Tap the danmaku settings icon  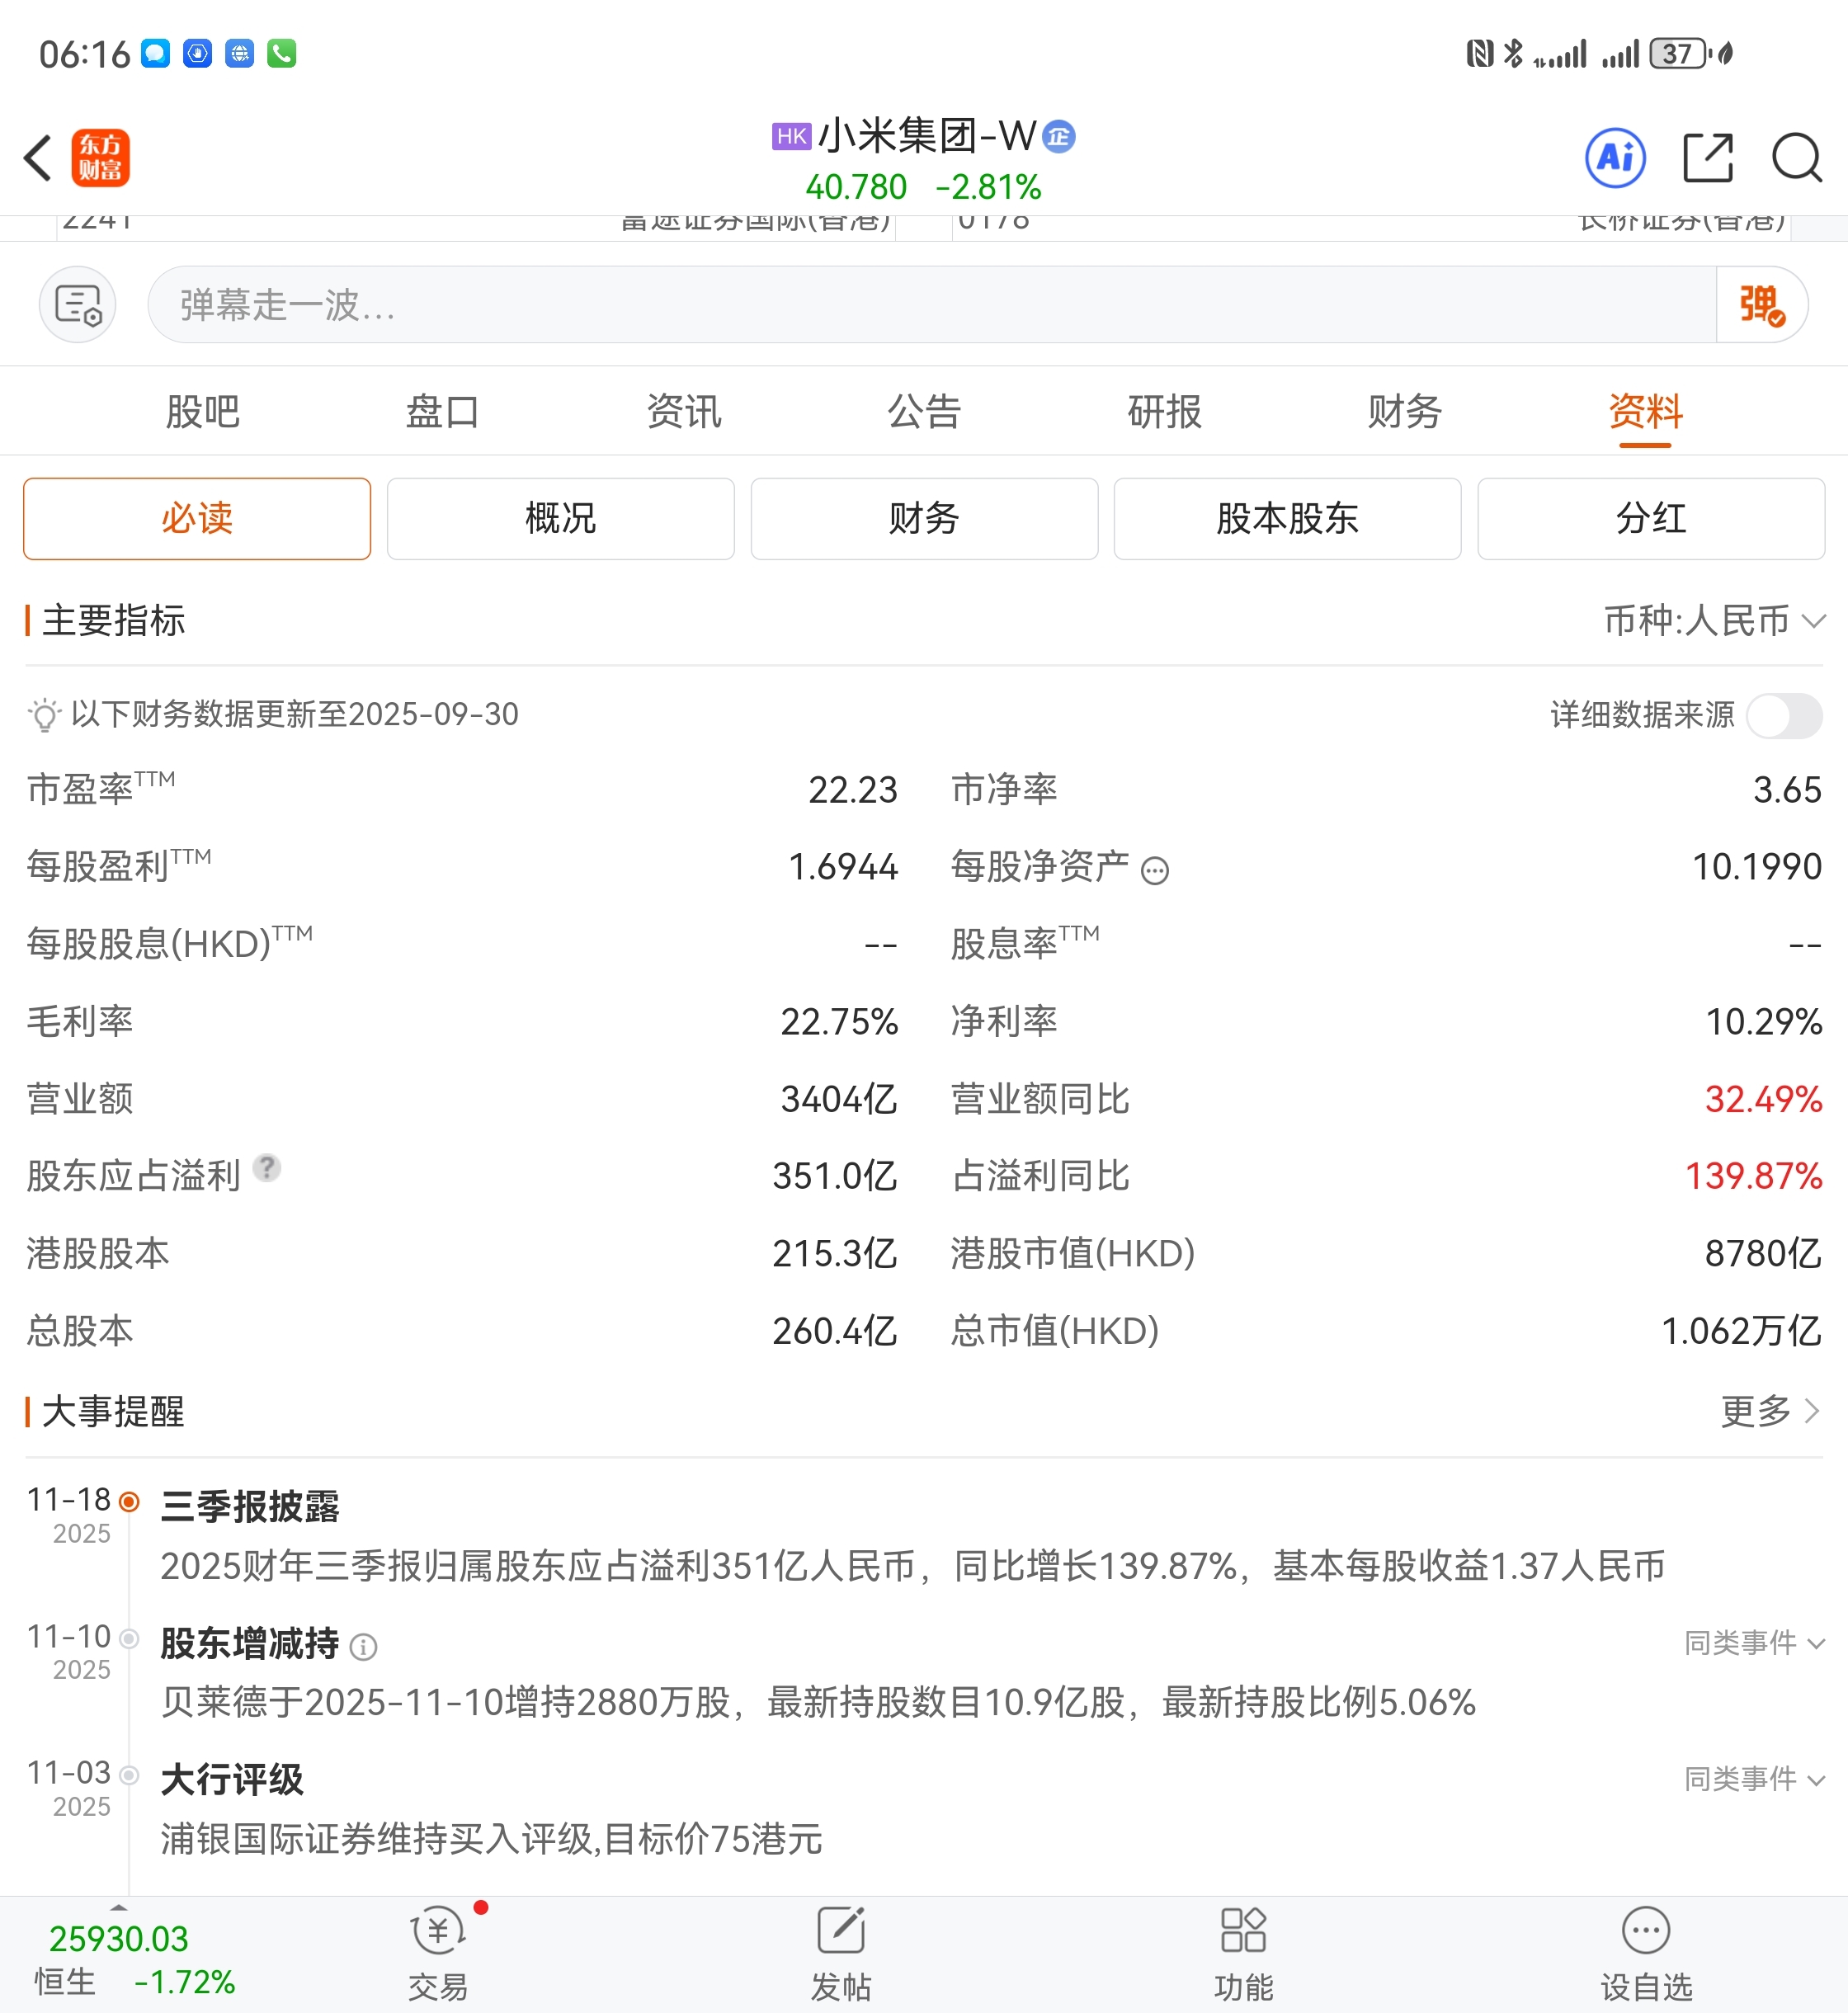(78, 305)
